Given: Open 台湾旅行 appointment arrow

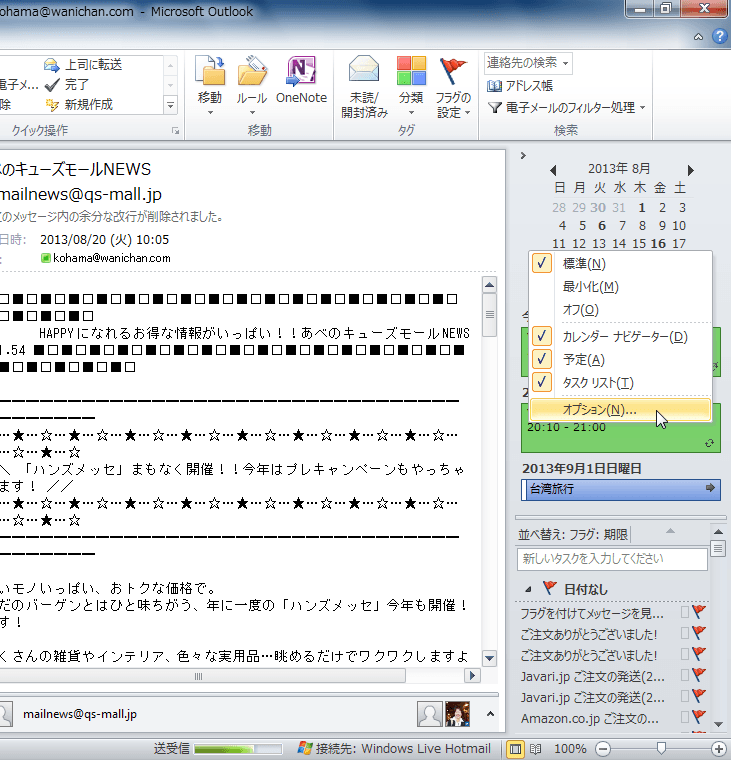Looking at the screenshot, I should click(x=710, y=488).
